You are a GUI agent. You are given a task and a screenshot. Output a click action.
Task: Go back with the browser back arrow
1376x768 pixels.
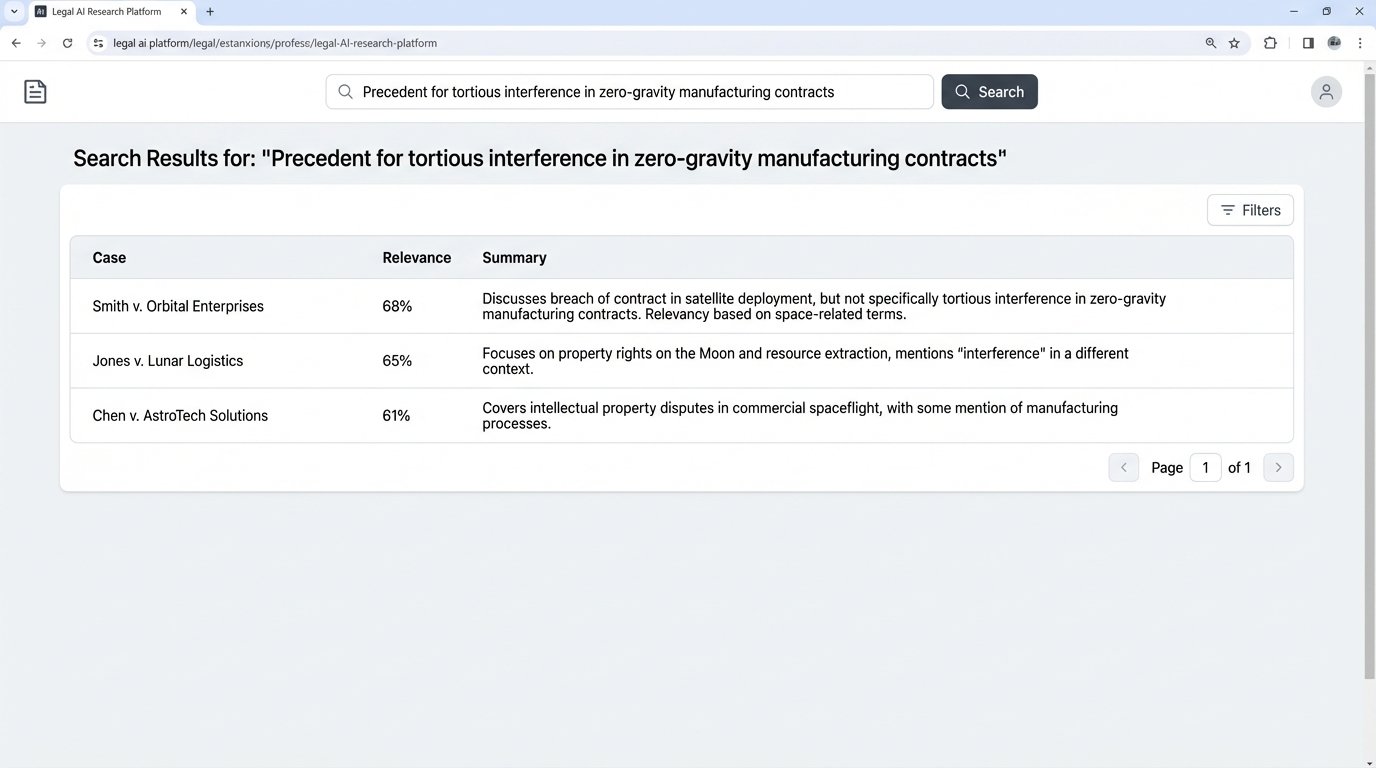(x=16, y=43)
